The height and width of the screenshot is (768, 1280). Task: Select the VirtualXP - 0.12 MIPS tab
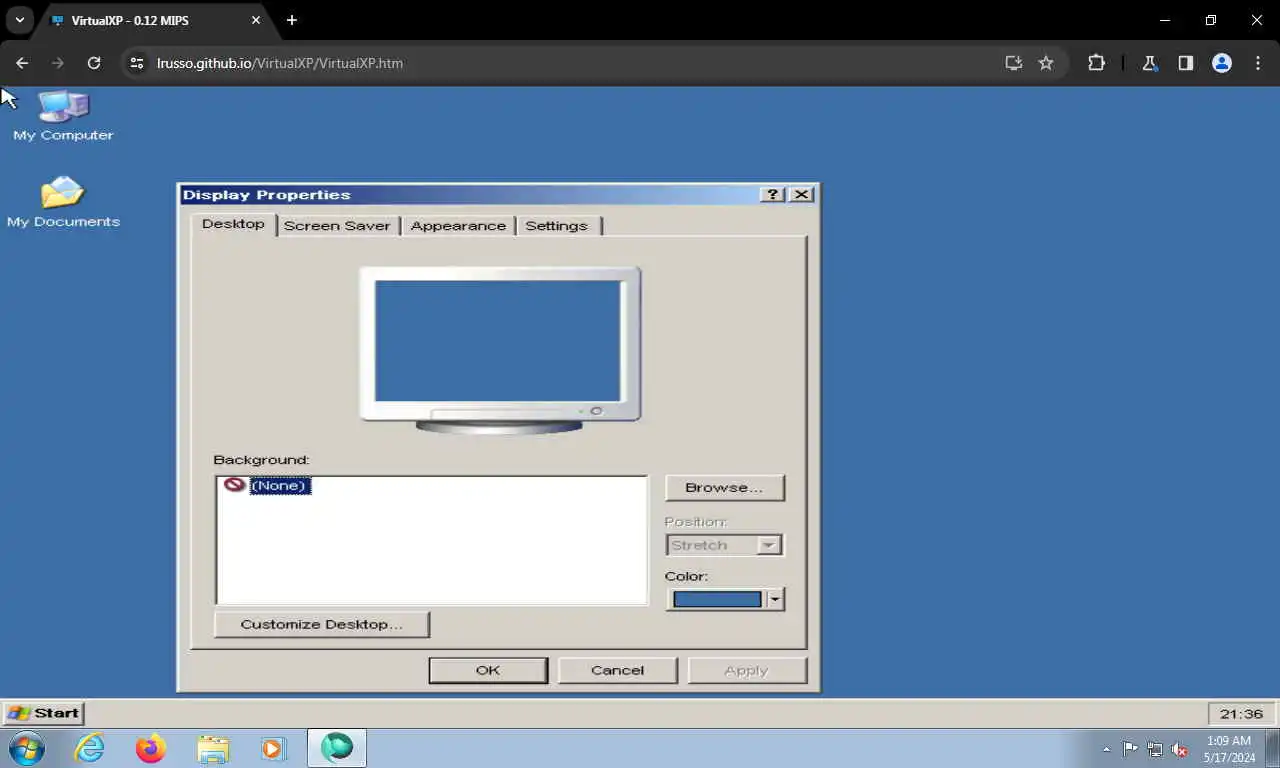[x=155, y=20]
